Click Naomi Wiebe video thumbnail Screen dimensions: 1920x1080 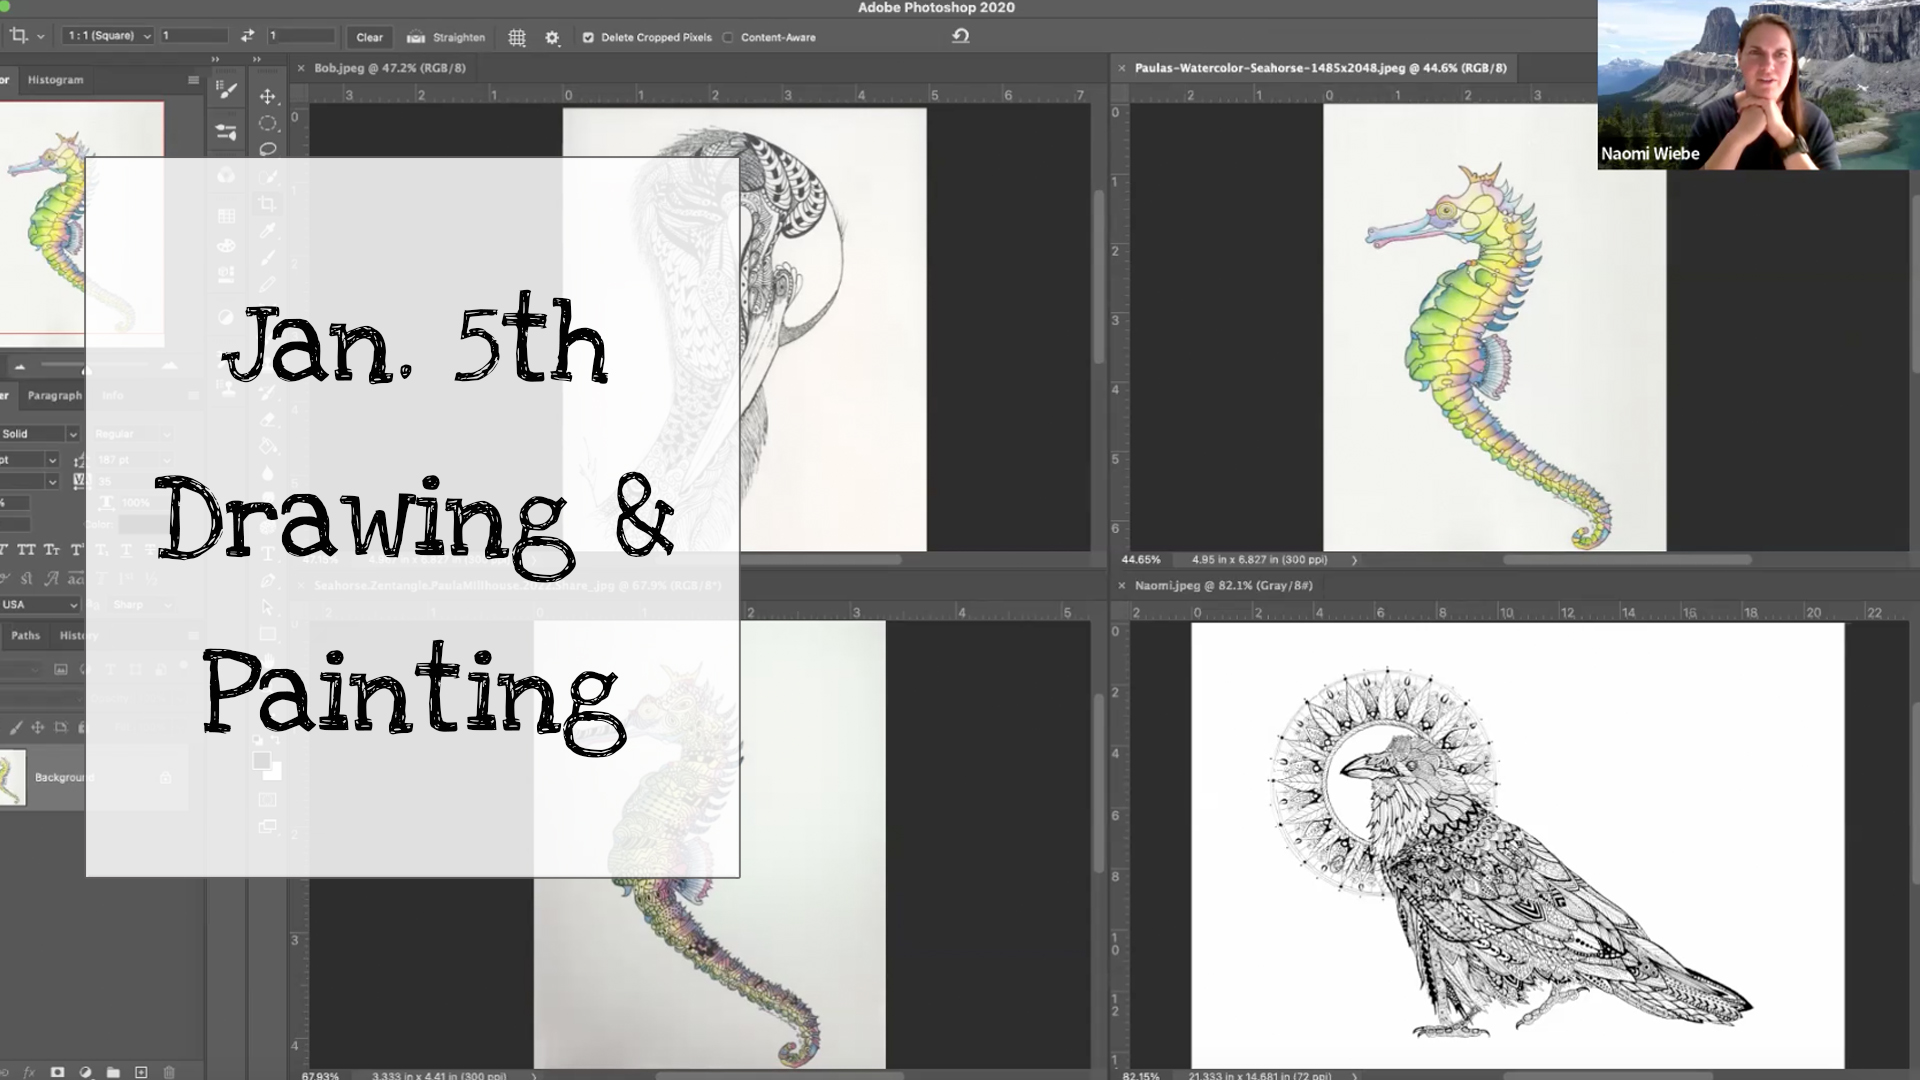[1758, 85]
